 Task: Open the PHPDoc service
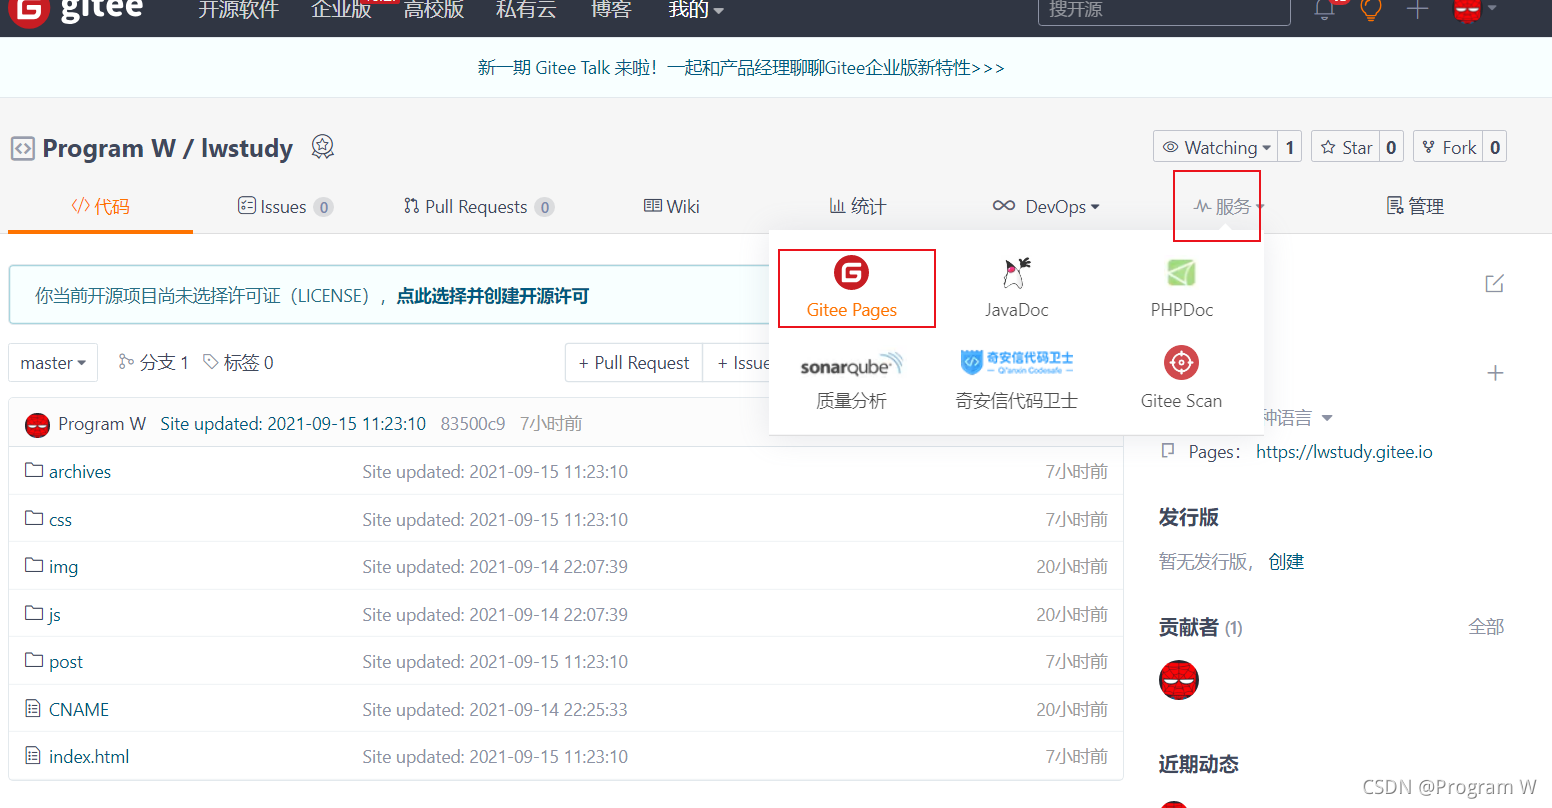click(1181, 288)
